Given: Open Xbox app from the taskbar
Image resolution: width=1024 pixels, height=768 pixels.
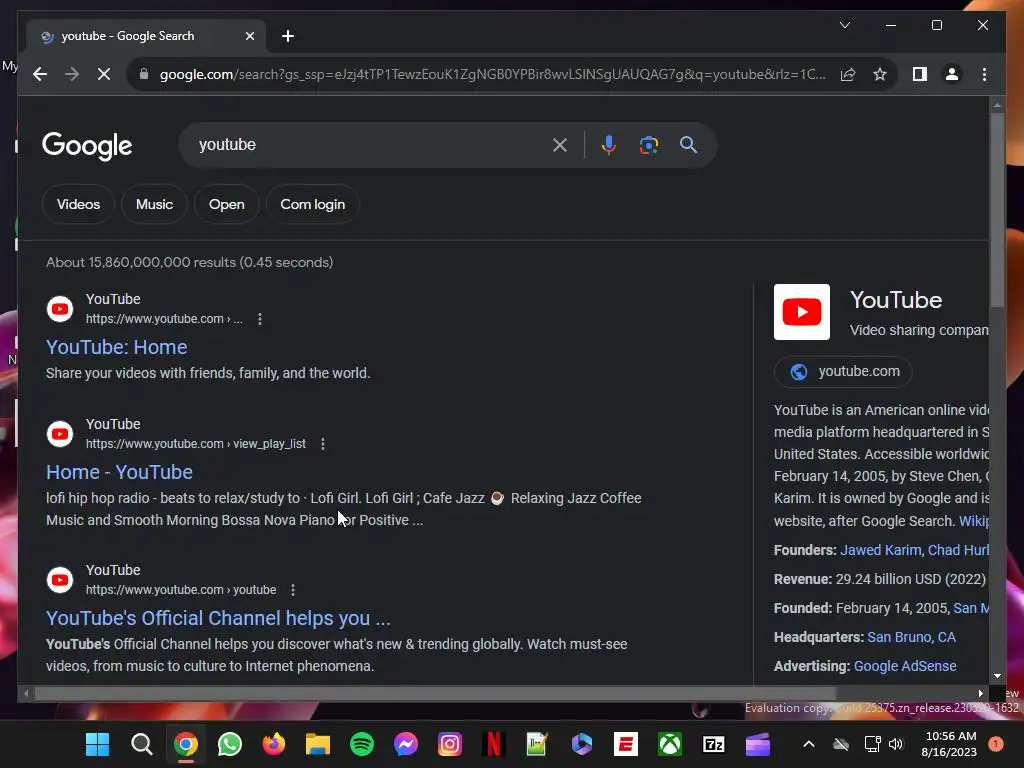Looking at the screenshot, I should 670,744.
